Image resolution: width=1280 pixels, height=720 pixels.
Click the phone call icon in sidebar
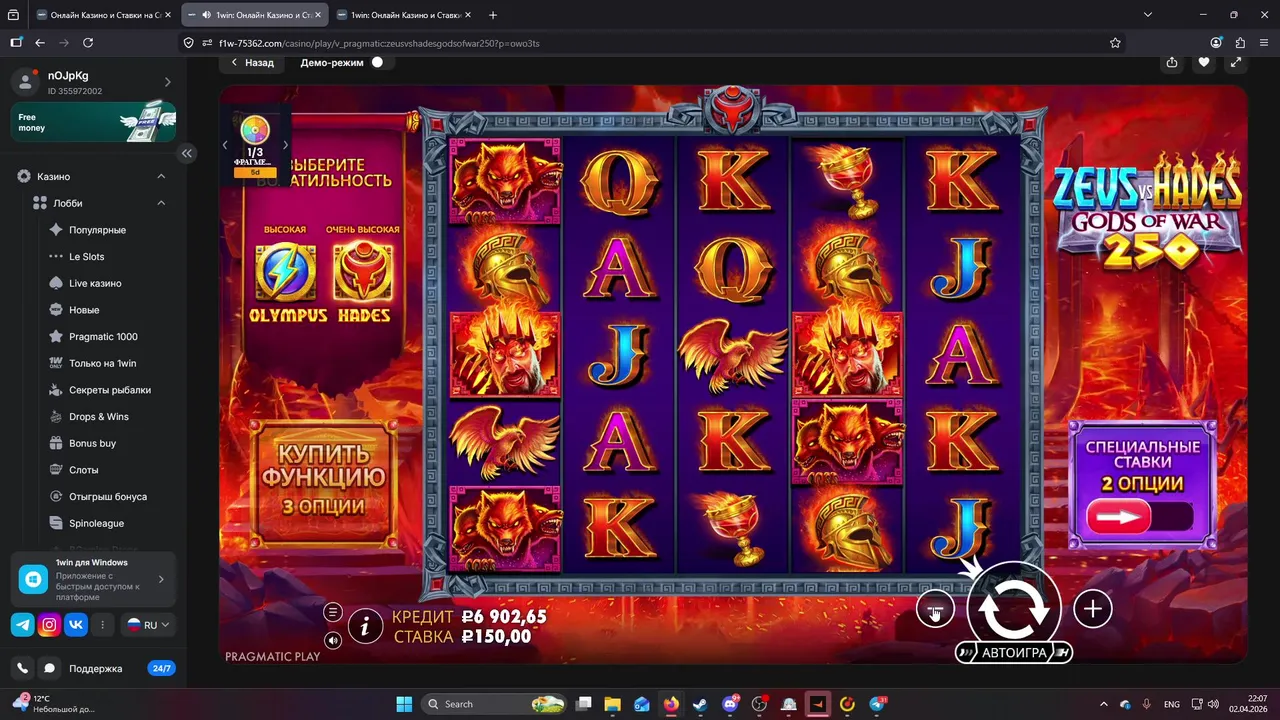coord(22,668)
